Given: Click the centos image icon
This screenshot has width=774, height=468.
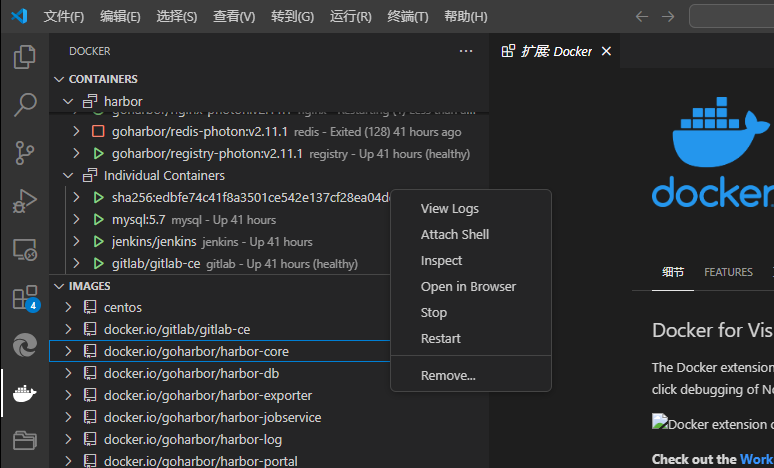Looking at the screenshot, I should (90, 308).
